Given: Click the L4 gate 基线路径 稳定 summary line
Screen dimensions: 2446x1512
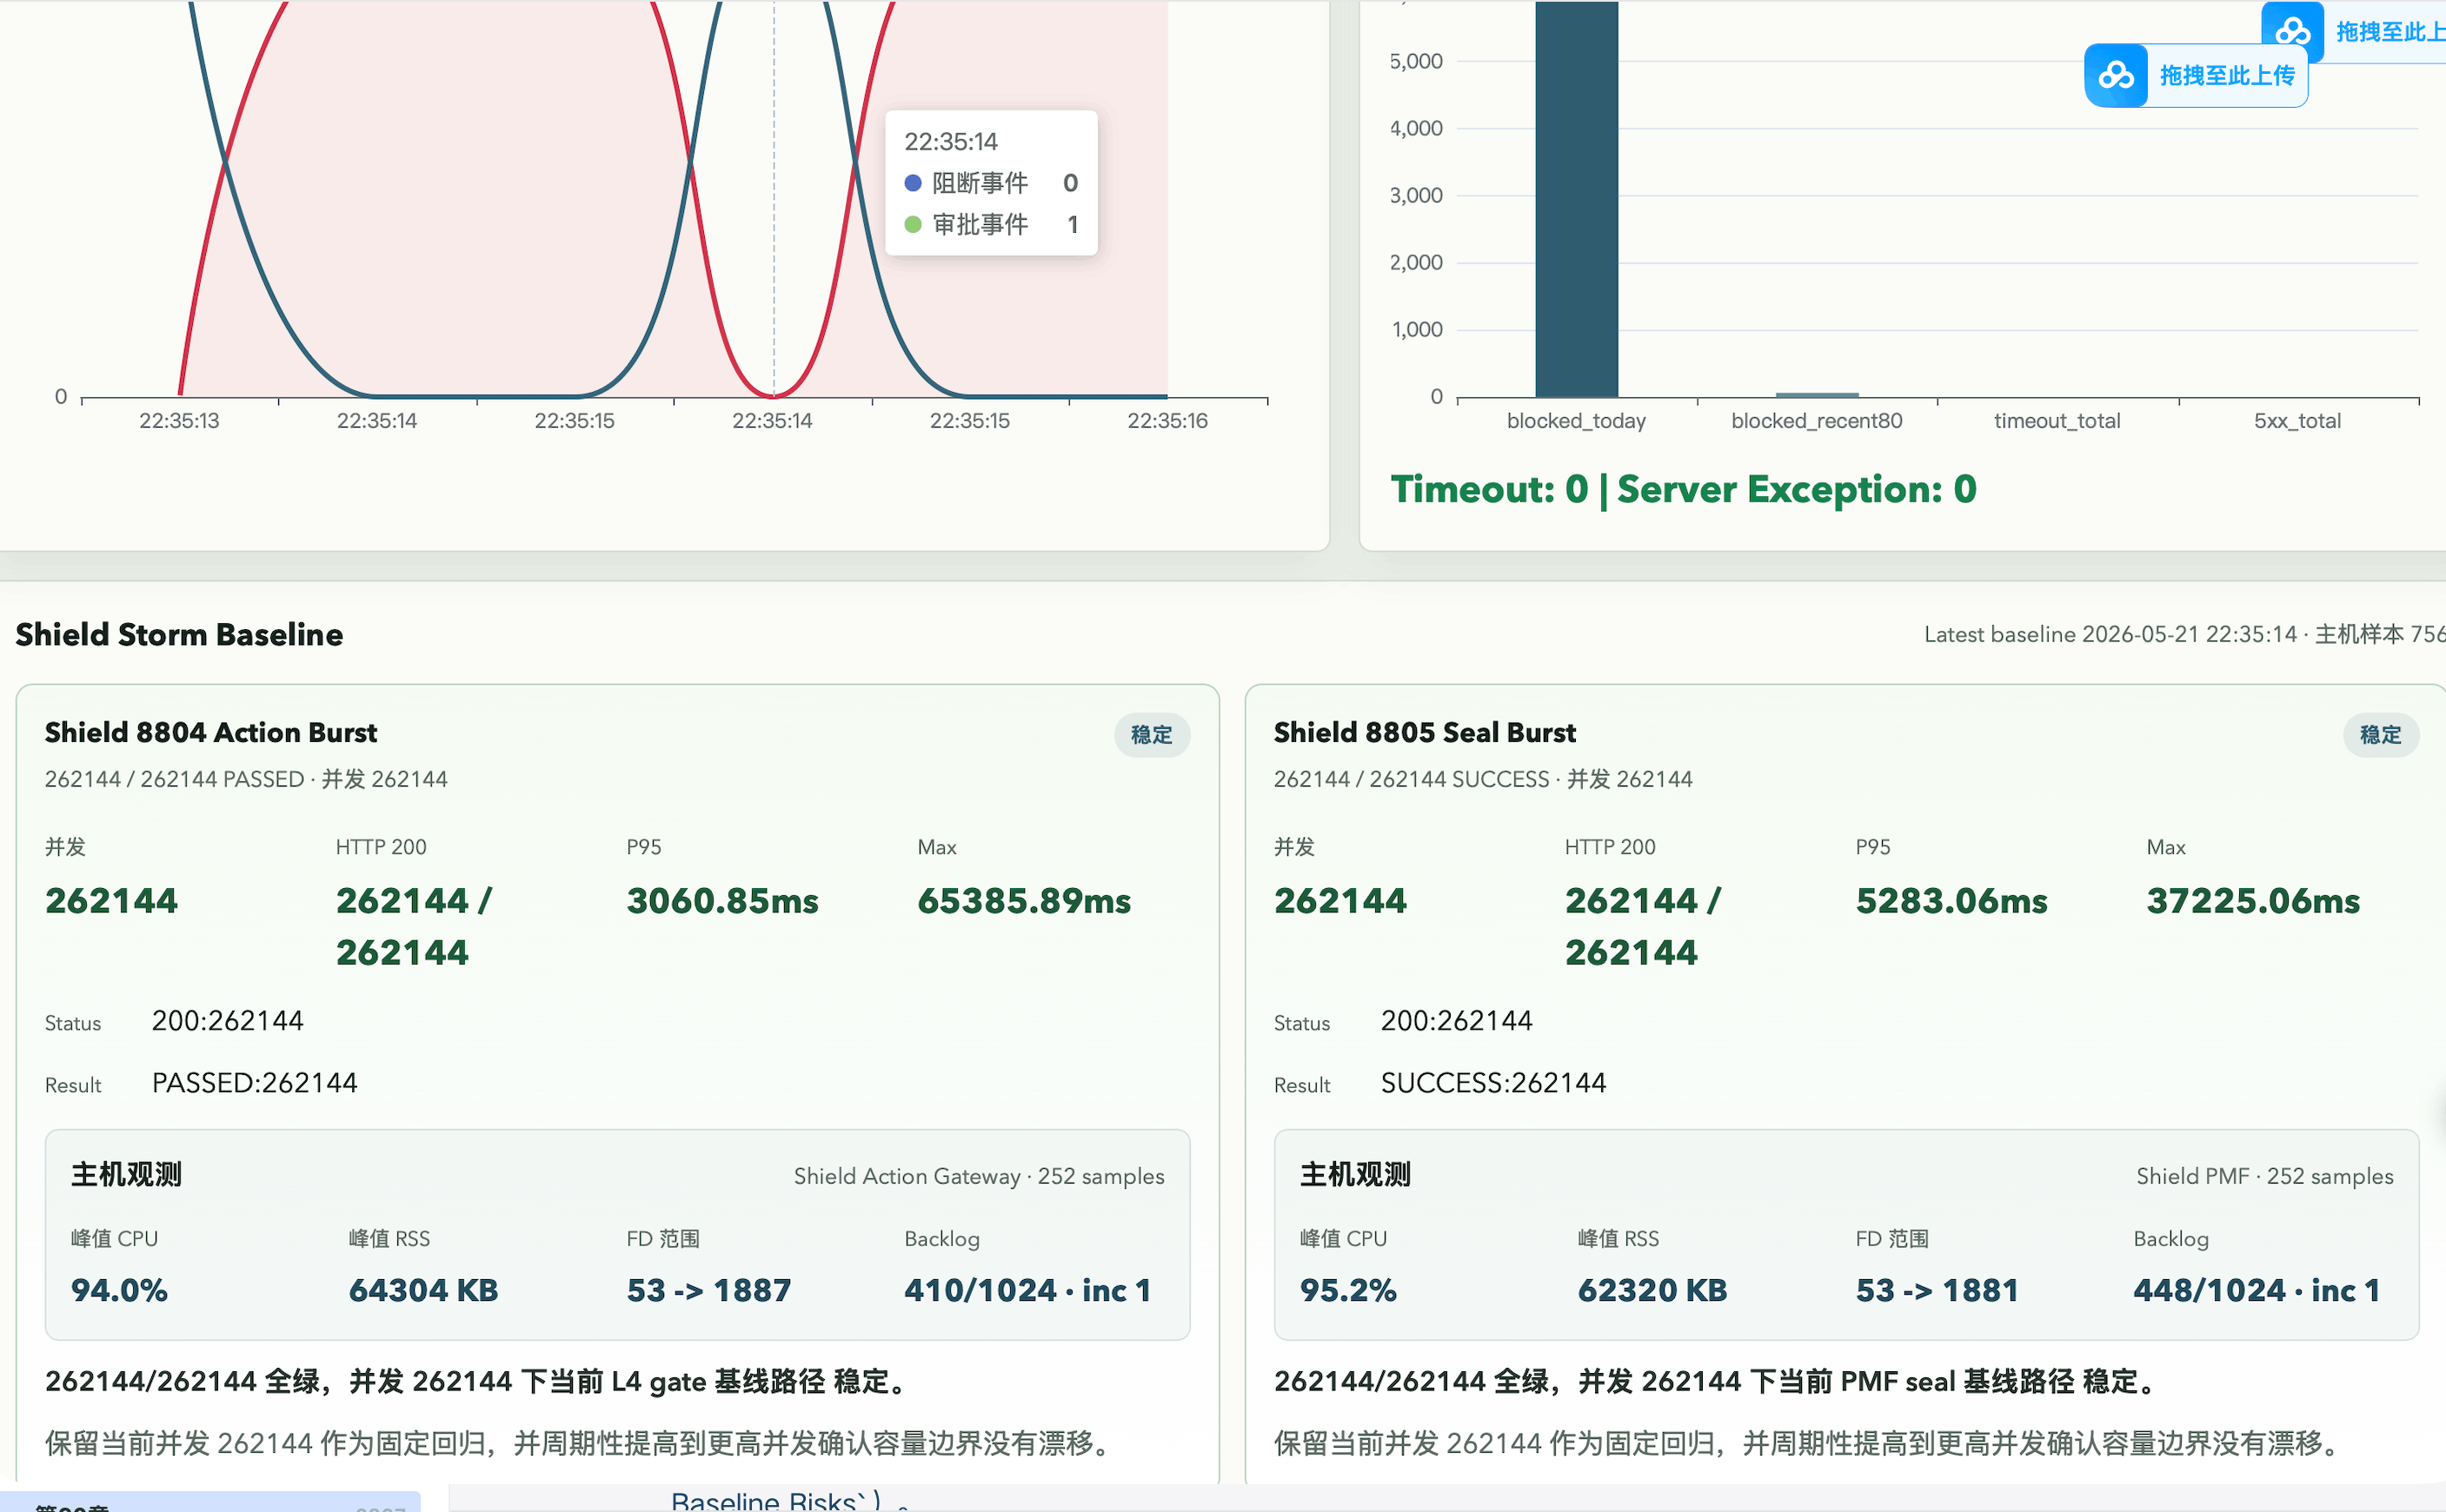Looking at the screenshot, I should 479,1382.
